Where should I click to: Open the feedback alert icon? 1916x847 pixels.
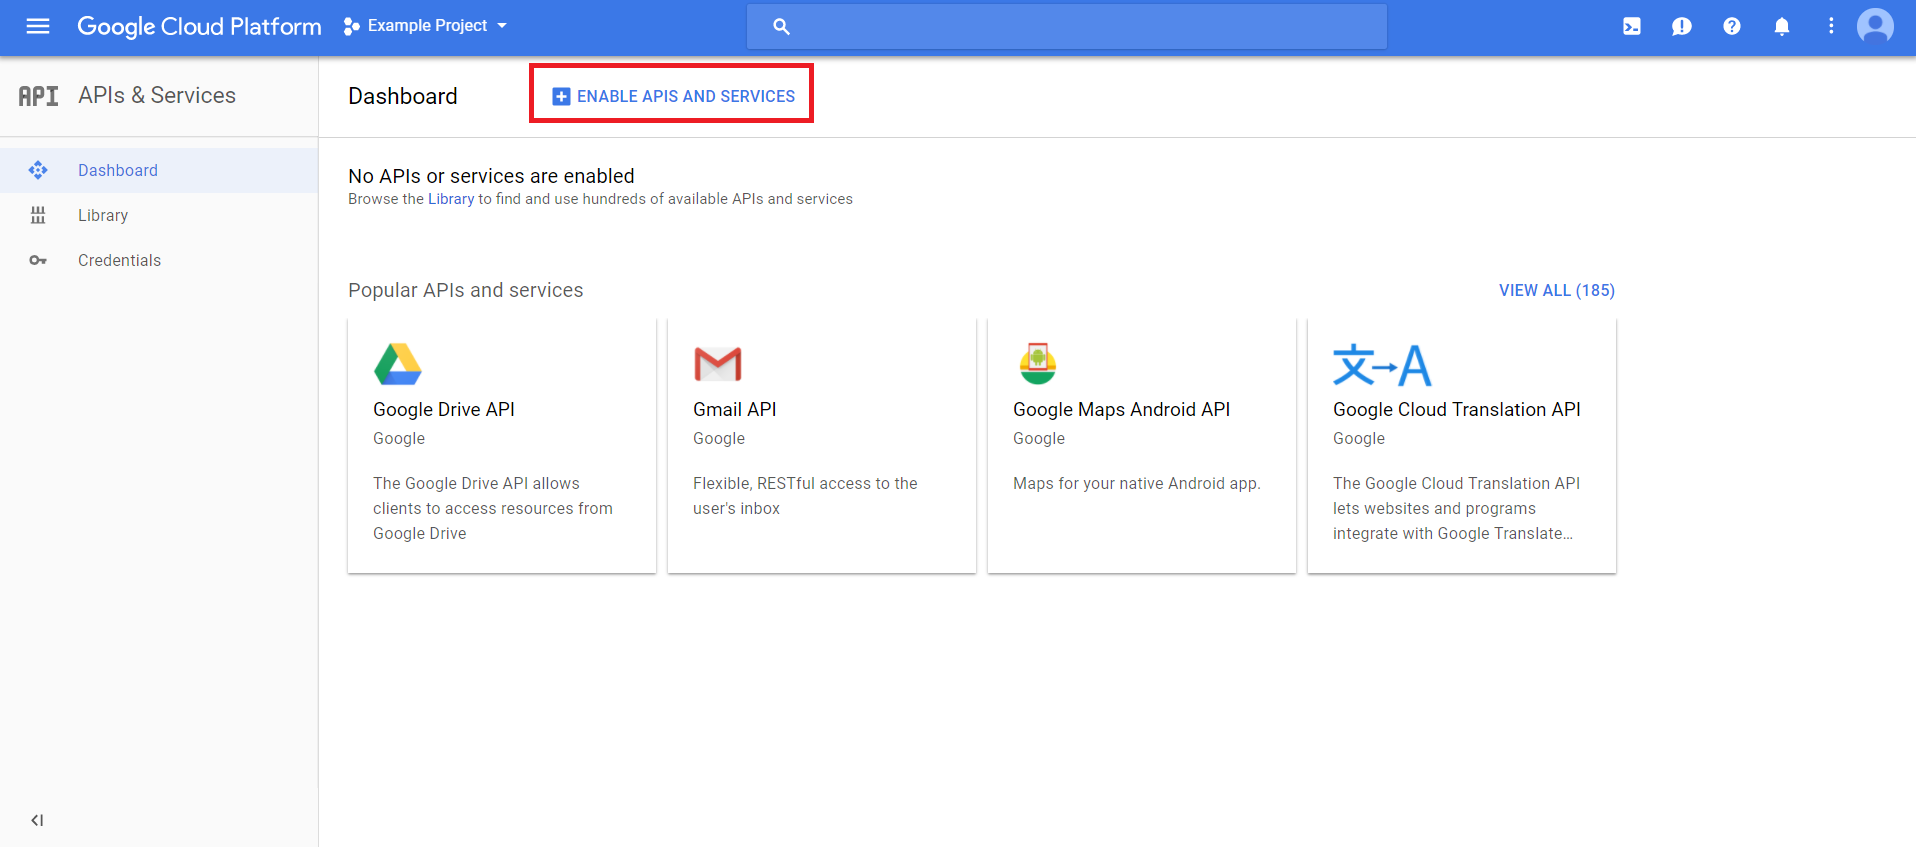point(1682,27)
